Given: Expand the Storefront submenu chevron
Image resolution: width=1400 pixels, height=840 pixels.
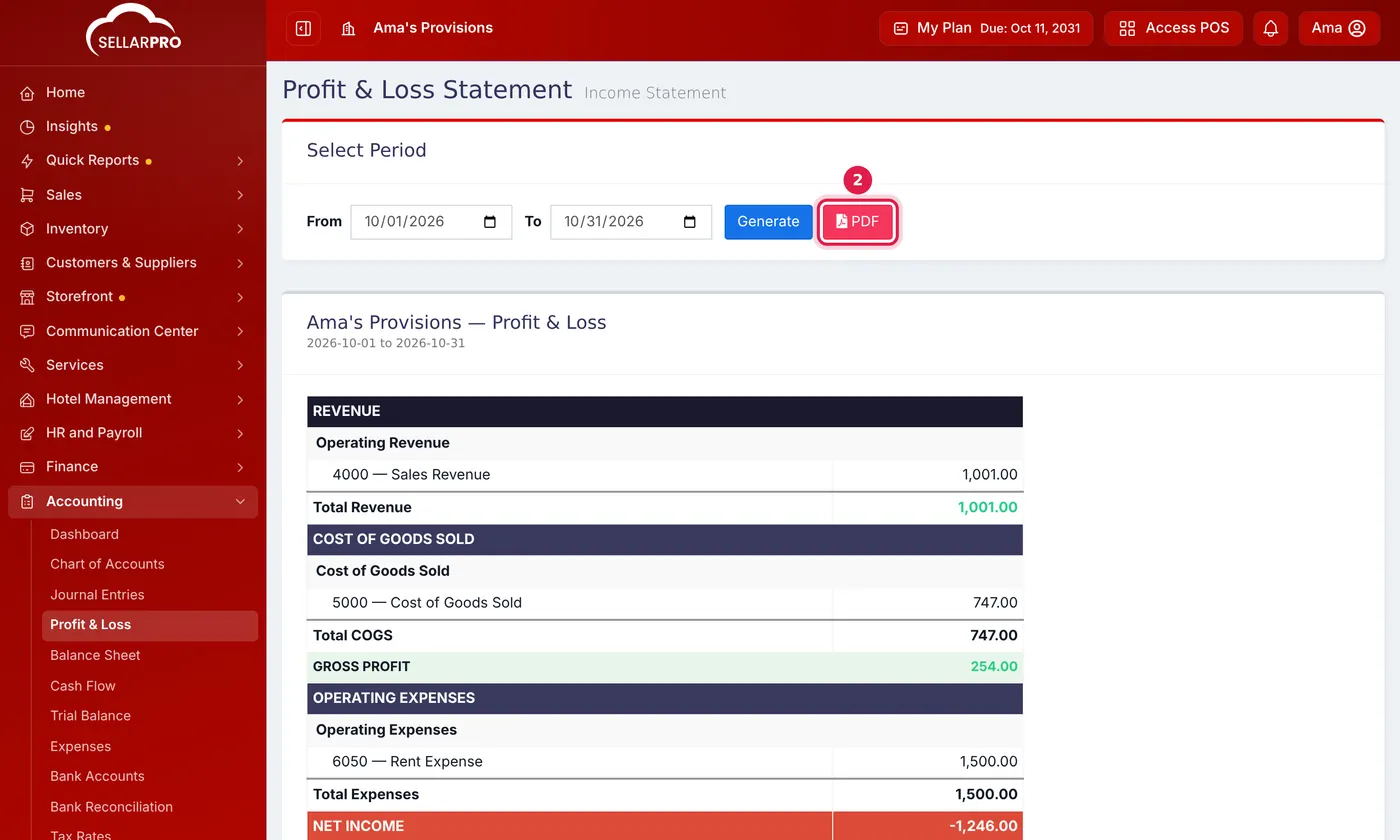Looking at the screenshot, I should pos(240,297).
